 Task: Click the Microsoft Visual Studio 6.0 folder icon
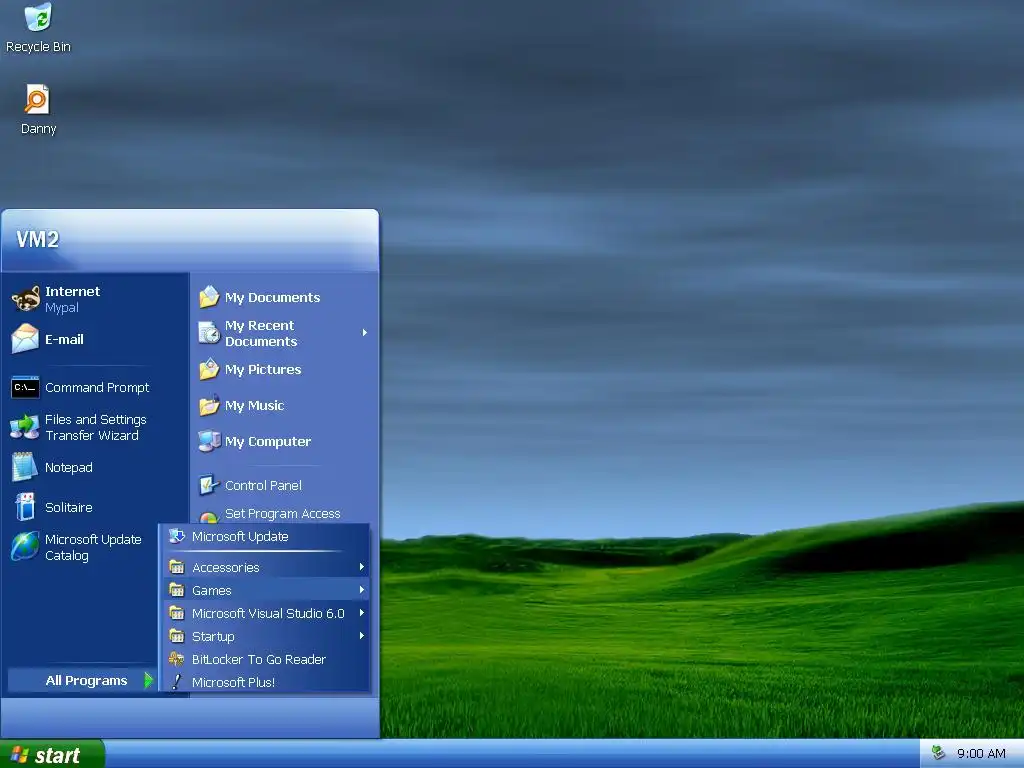click(176, 613)
